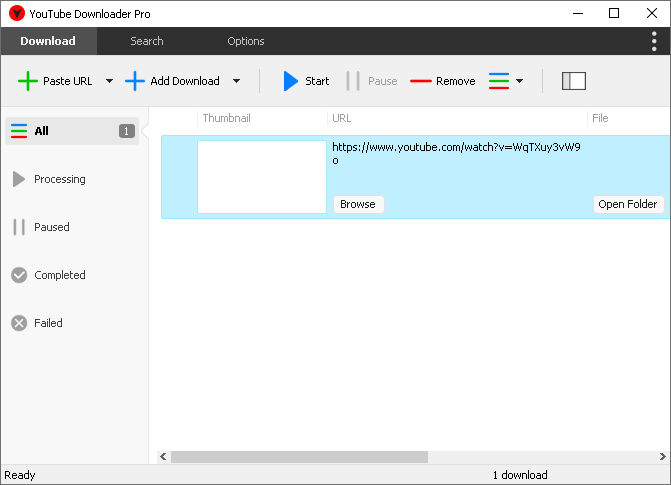Expand the Add Download dropdown arrow
Screen dimensions: 671x485
coord(236,81)
